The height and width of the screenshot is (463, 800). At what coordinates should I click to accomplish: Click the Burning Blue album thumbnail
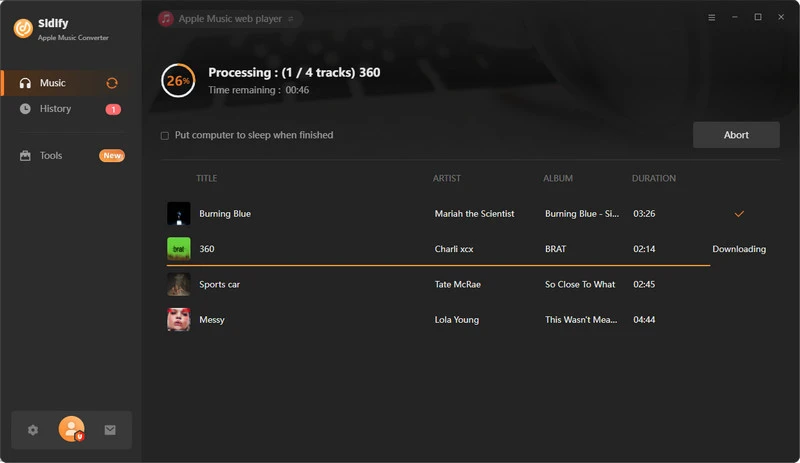(x=179, y=213)
